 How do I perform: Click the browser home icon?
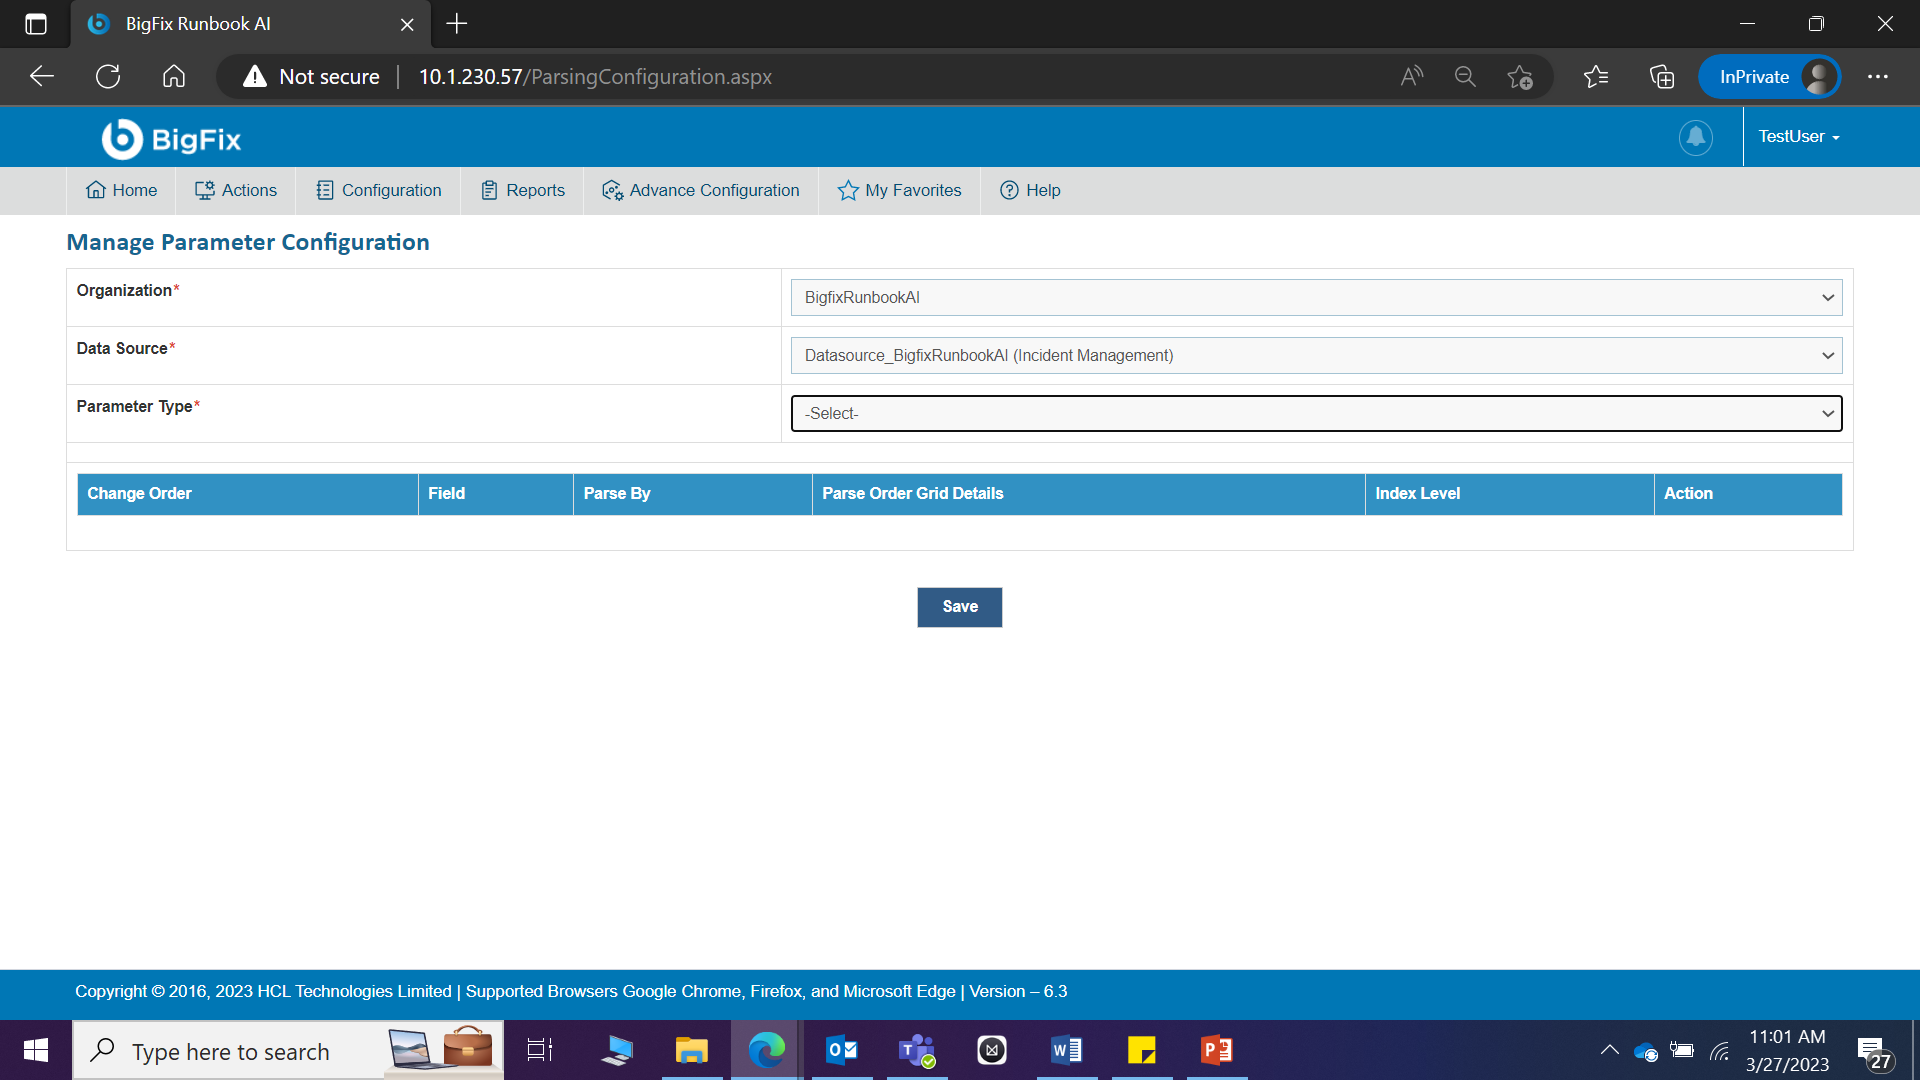point(174,77)
